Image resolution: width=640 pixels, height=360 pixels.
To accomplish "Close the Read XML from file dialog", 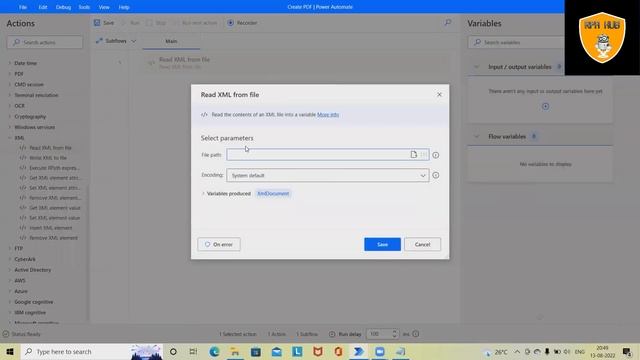I will (439, 95).
